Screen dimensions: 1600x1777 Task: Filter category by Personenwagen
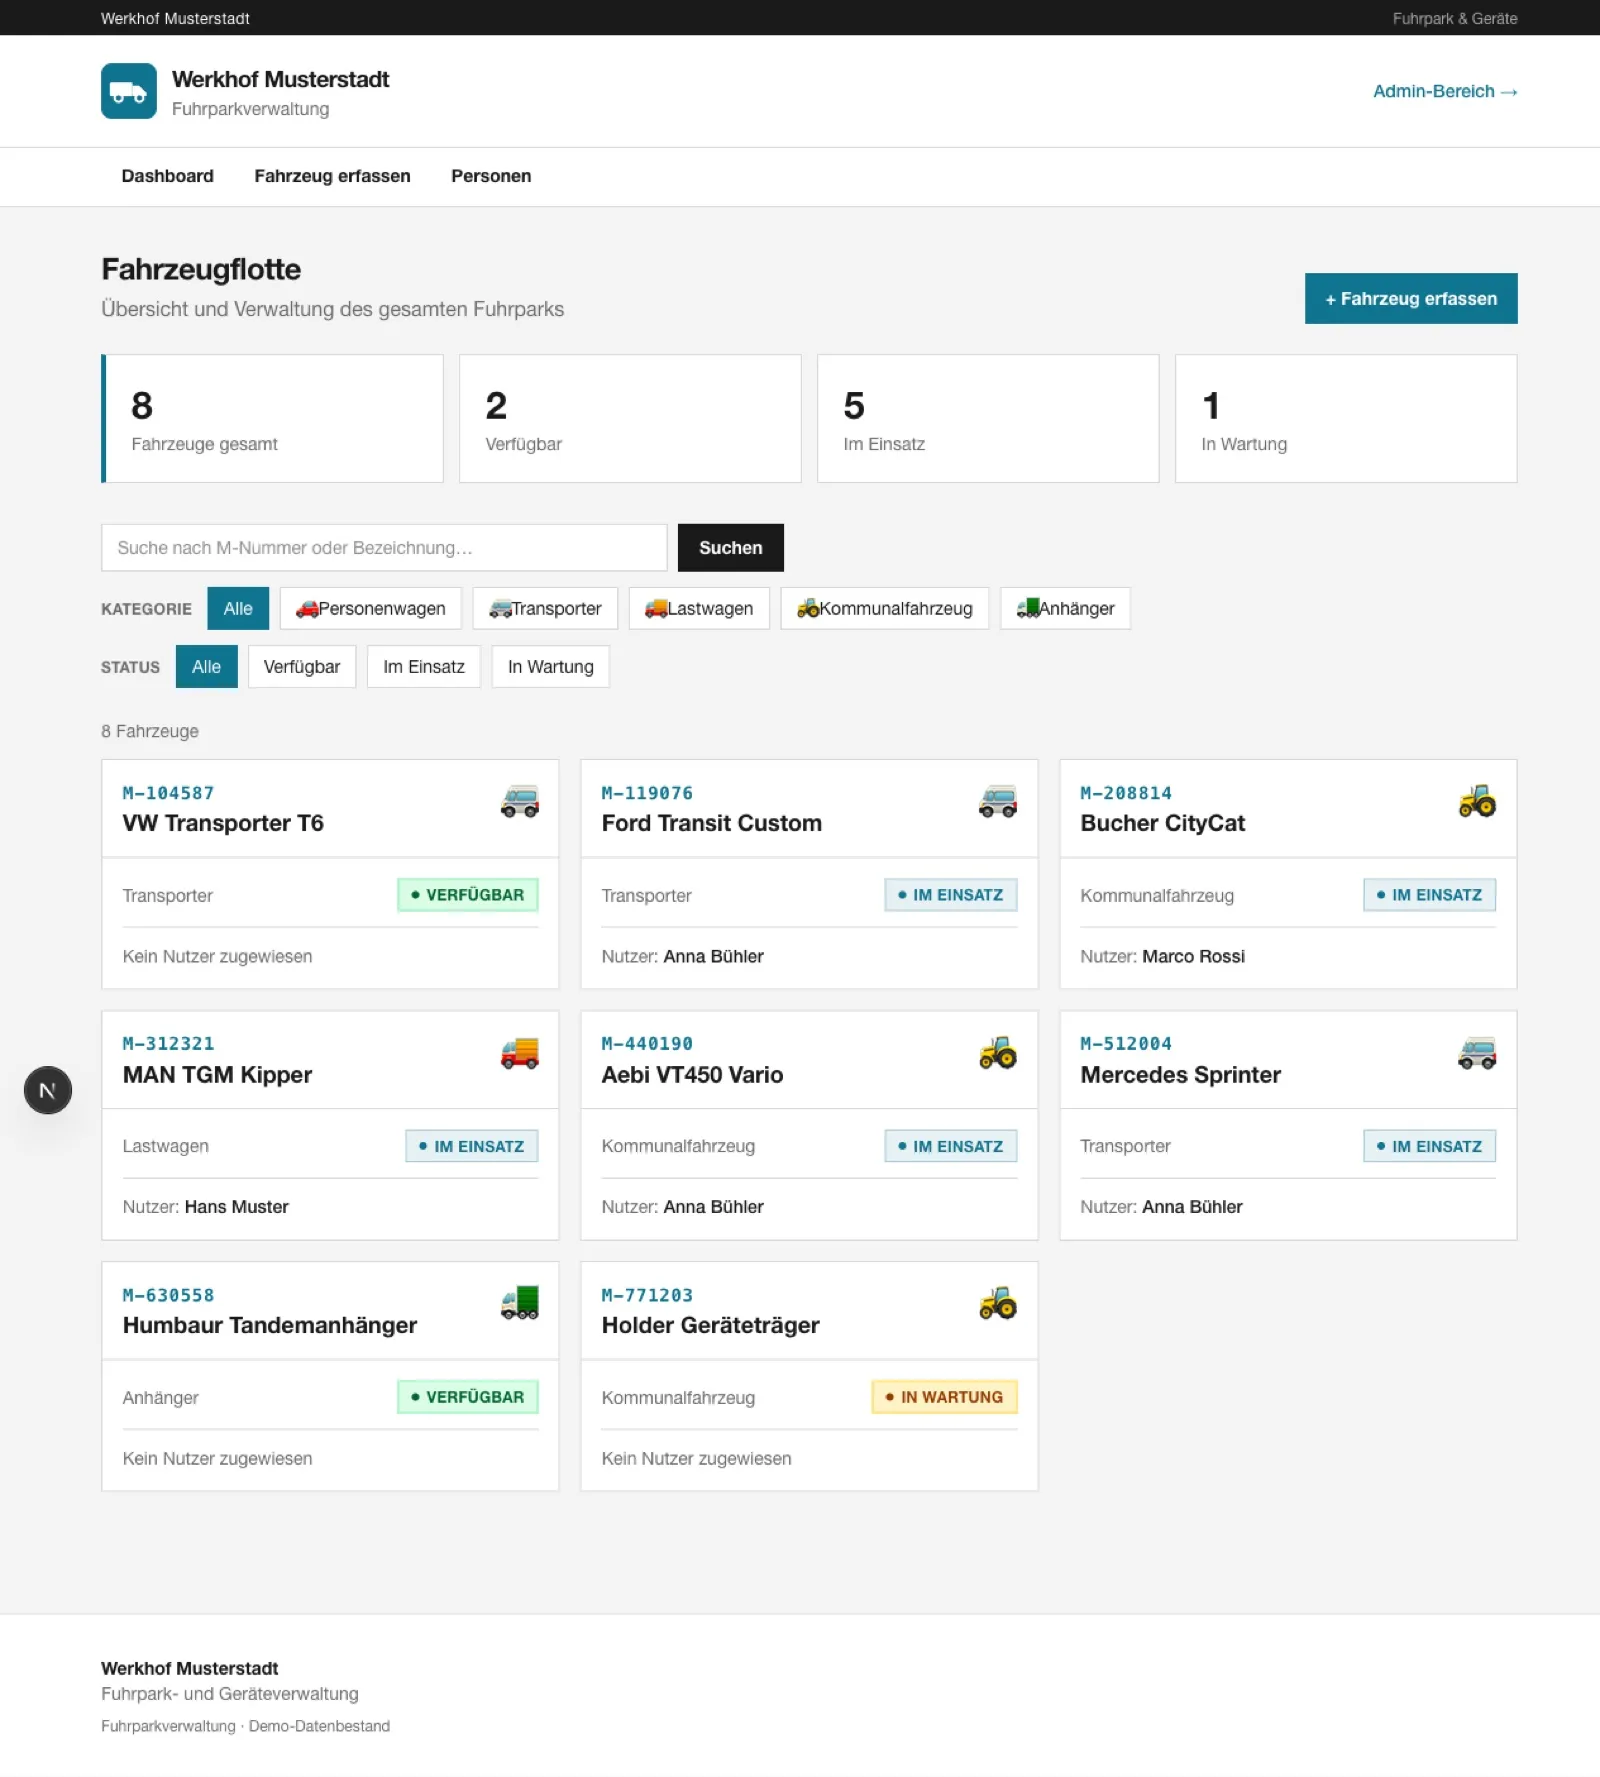click(x=371, y=608)
